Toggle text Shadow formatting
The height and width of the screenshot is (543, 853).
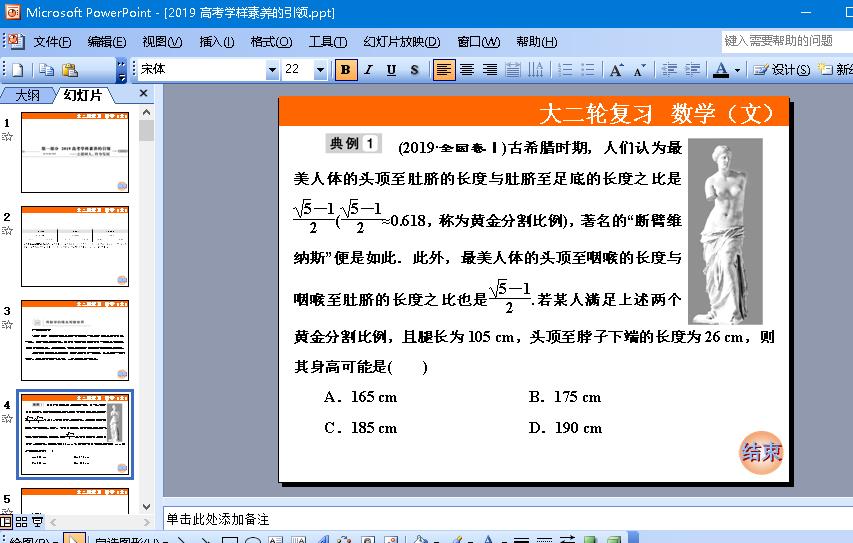pyautogui.click(x=415, y=70)
